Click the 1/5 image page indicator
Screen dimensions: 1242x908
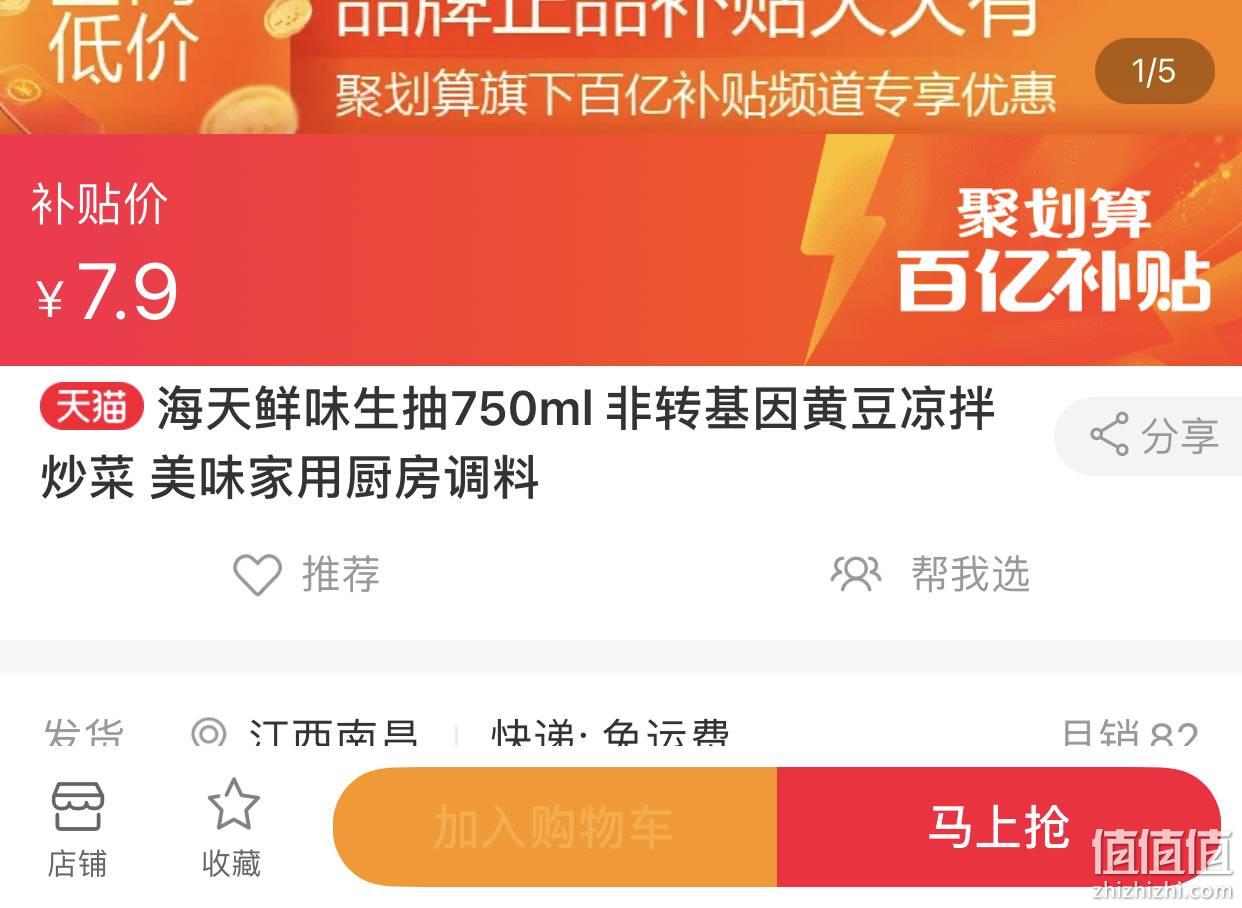1154,71
